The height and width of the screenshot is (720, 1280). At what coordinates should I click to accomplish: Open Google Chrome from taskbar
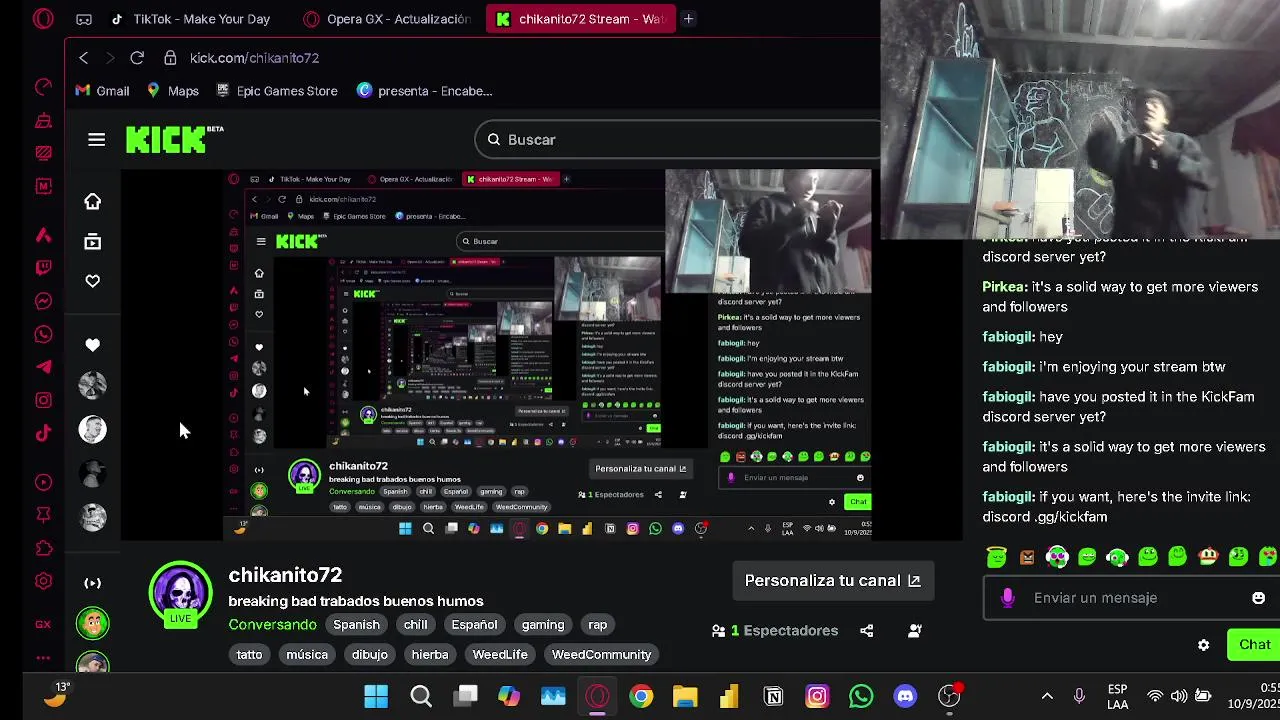pyautogui.click(x=641, y=696)
